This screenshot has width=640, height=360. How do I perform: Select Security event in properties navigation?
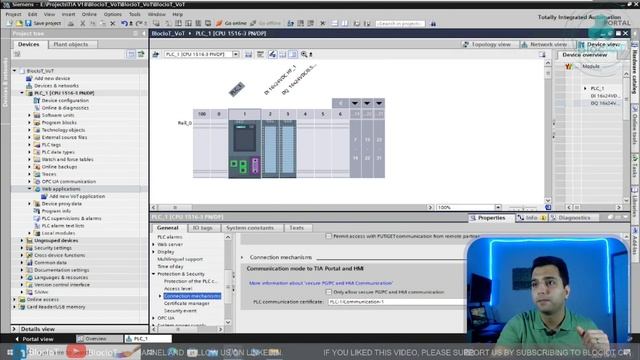coord(180,311)
